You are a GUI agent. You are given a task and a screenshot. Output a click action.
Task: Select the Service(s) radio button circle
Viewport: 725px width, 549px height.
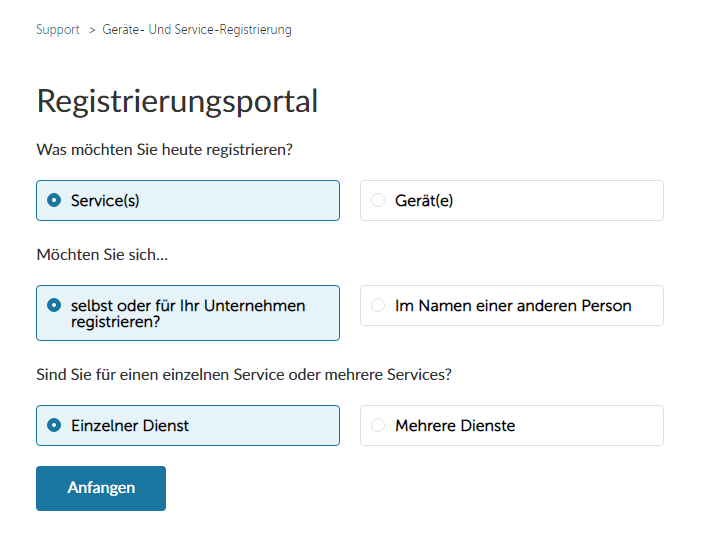tap(54, 200)
